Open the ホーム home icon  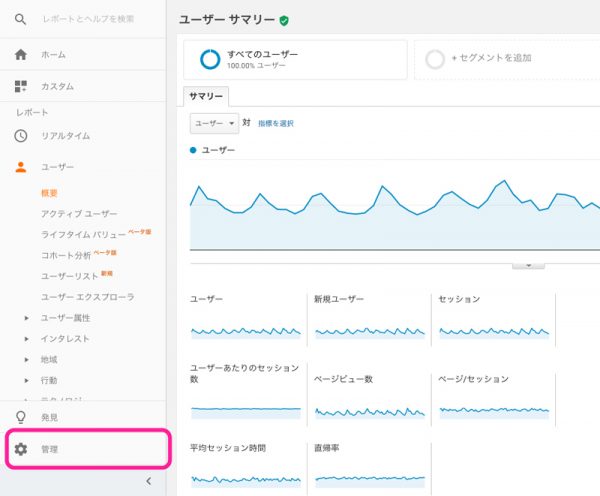tap(21, 55)
